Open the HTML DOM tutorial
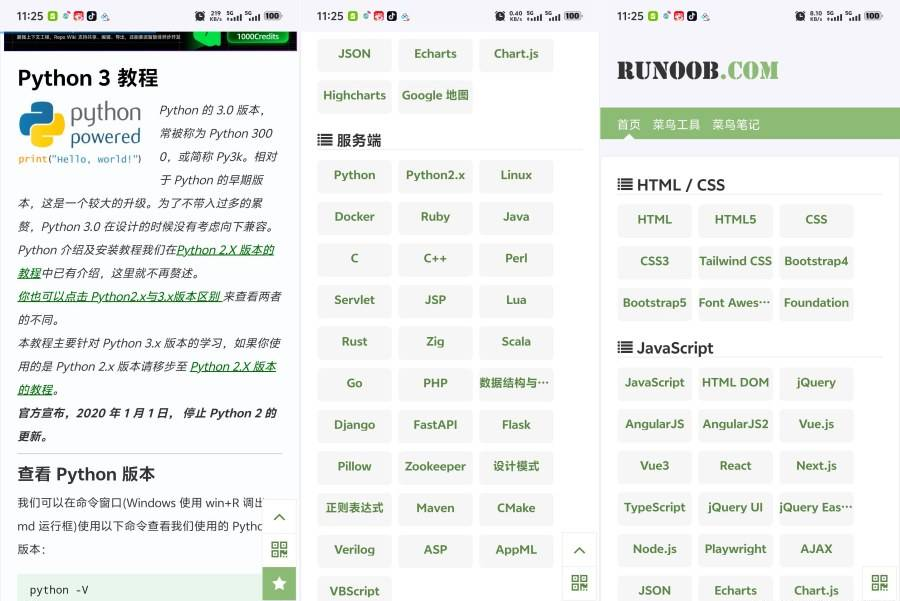The width and height of the screenshot is (900, 601). [x=735, y=383]
